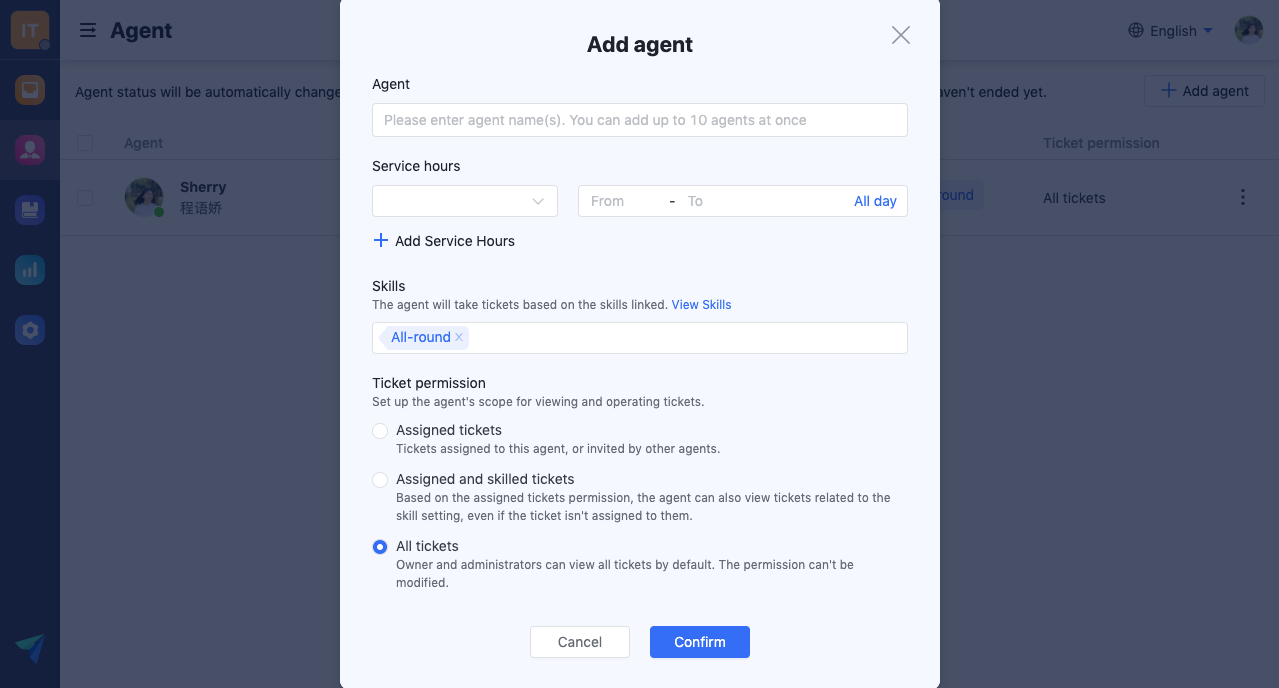Click the Cancel button
This screenshot has height=688, width=1279.
coord(580,642)
